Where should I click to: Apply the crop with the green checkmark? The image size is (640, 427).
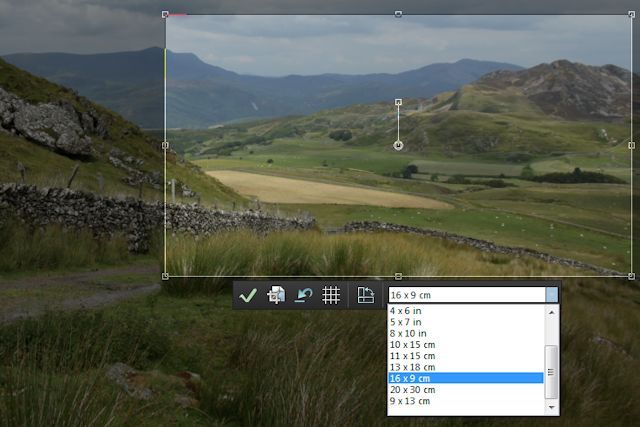click(248, 295)
